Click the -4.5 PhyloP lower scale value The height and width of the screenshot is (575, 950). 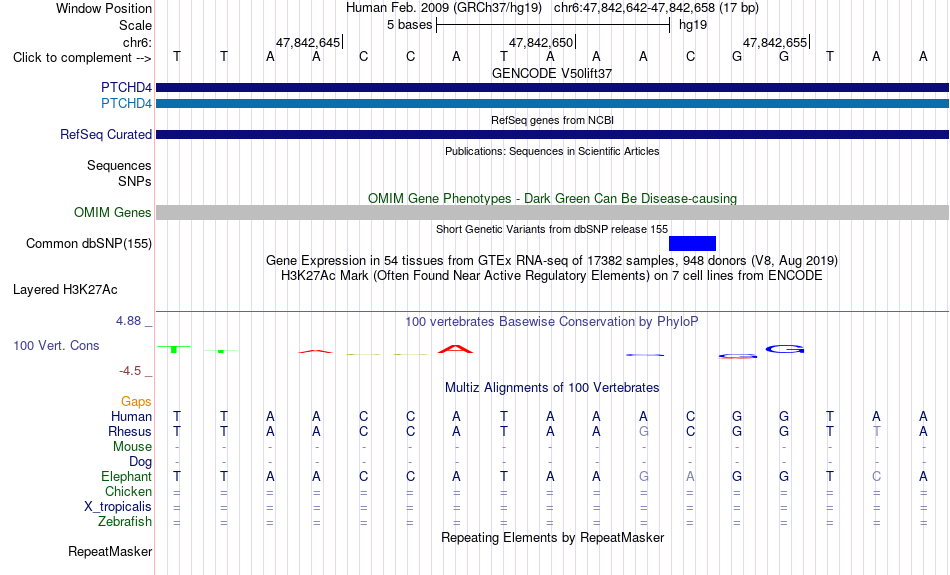130,371
